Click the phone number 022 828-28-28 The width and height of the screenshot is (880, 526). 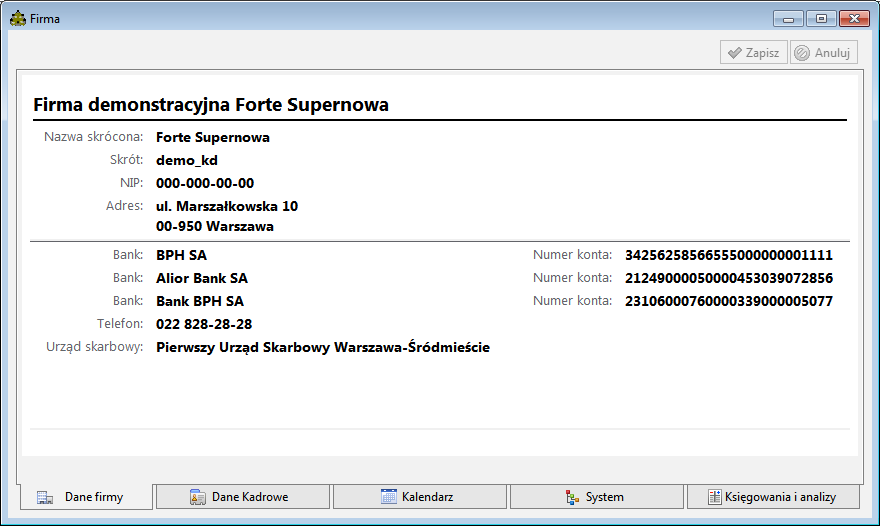coord(204,324)
